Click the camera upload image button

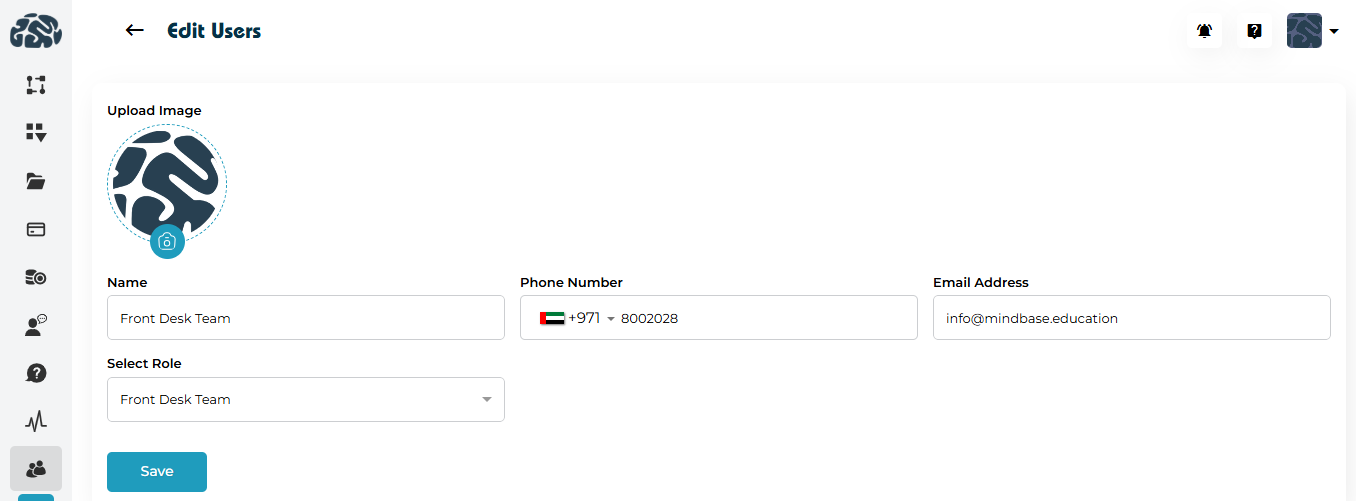[167, 241]
